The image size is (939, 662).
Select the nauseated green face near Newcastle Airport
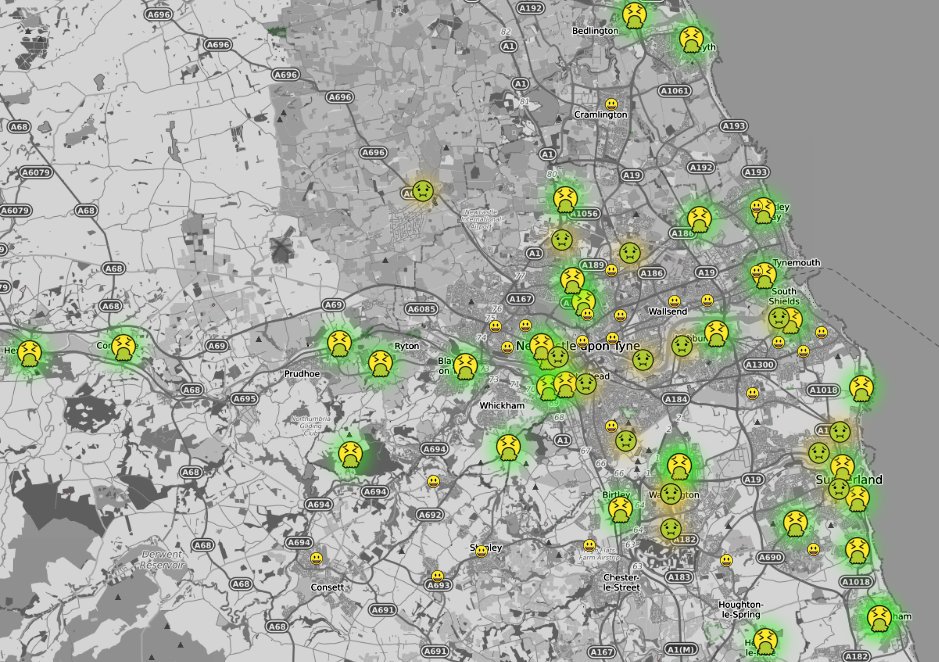point(423,190)
